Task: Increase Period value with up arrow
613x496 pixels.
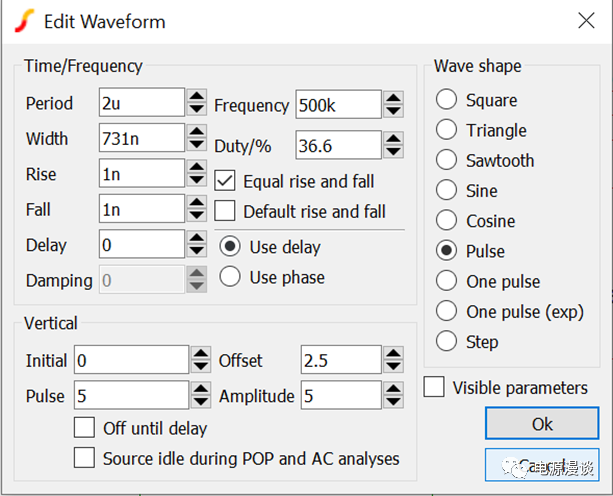Action: [x=198, y=97]
